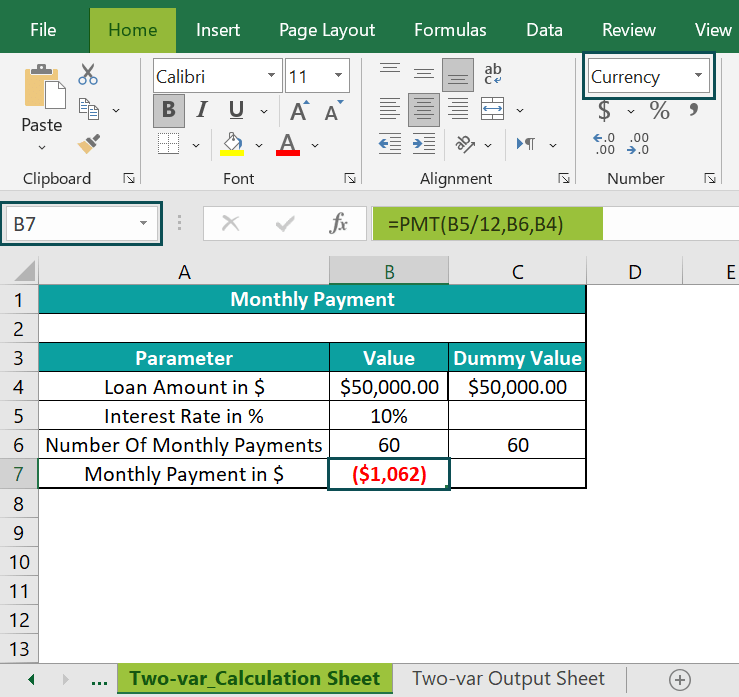Click the Wrap Text icon
Viewport: 739px width, 697px height.
coord(493,74)
